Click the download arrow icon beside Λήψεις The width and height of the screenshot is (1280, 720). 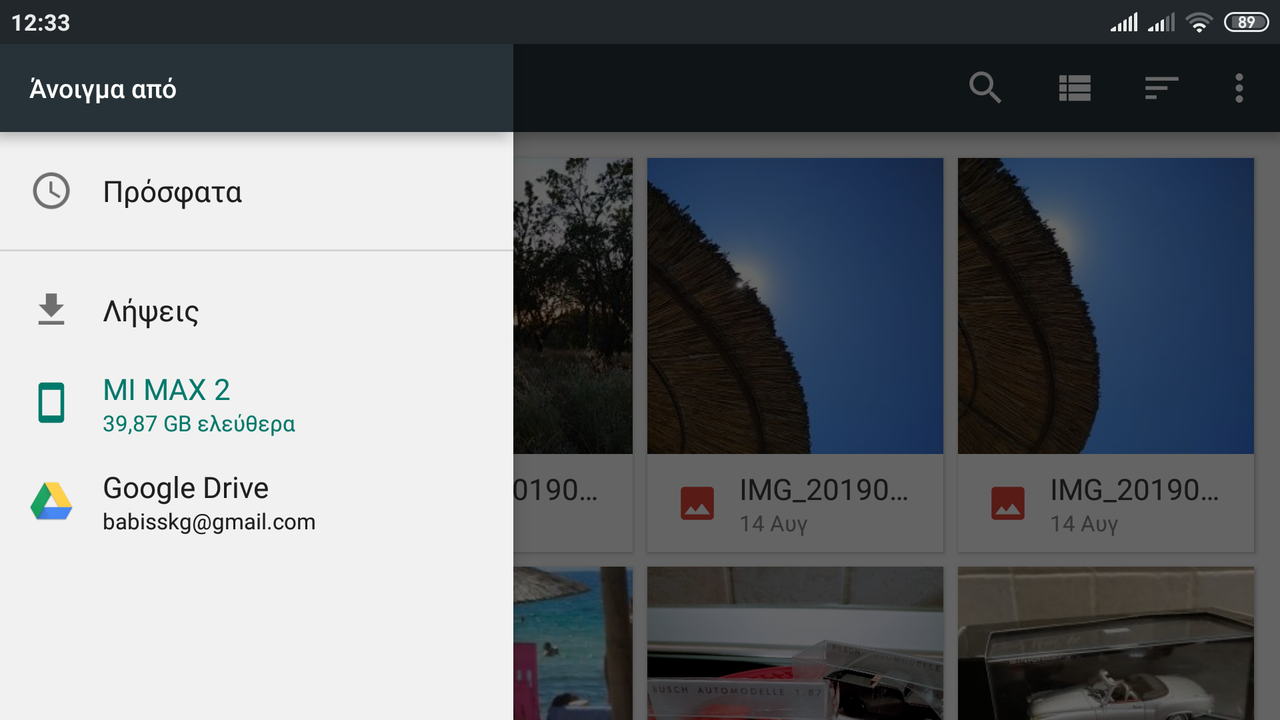[51, 310]
